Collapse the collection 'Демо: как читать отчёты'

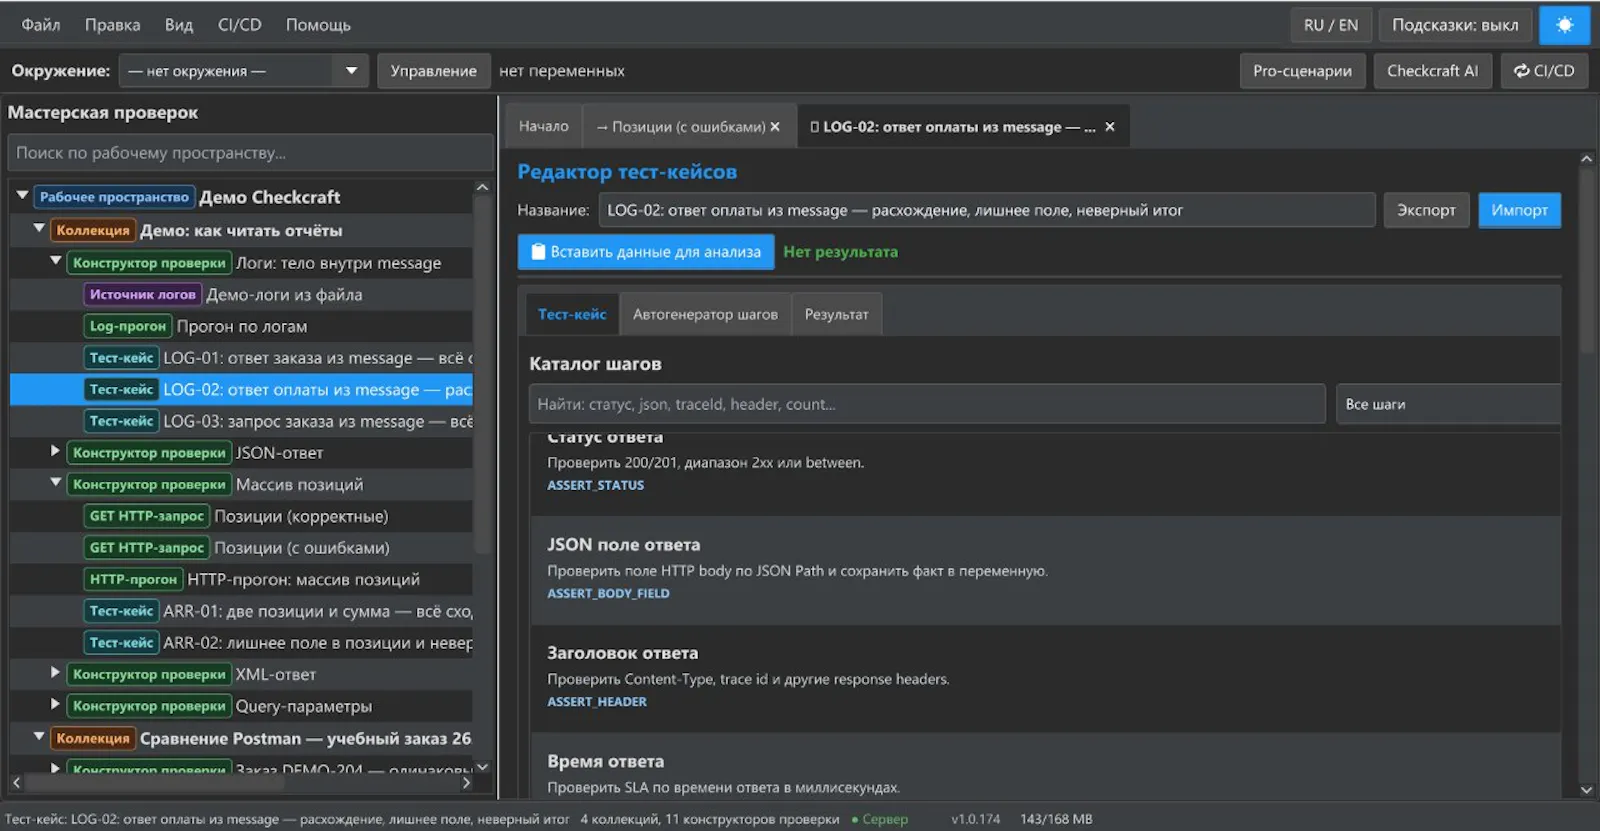[39, 229]
